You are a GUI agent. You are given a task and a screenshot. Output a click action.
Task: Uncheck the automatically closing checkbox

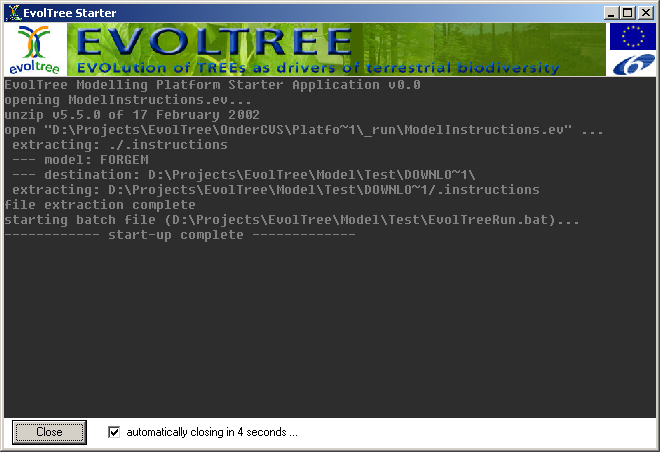coord(114,432)
